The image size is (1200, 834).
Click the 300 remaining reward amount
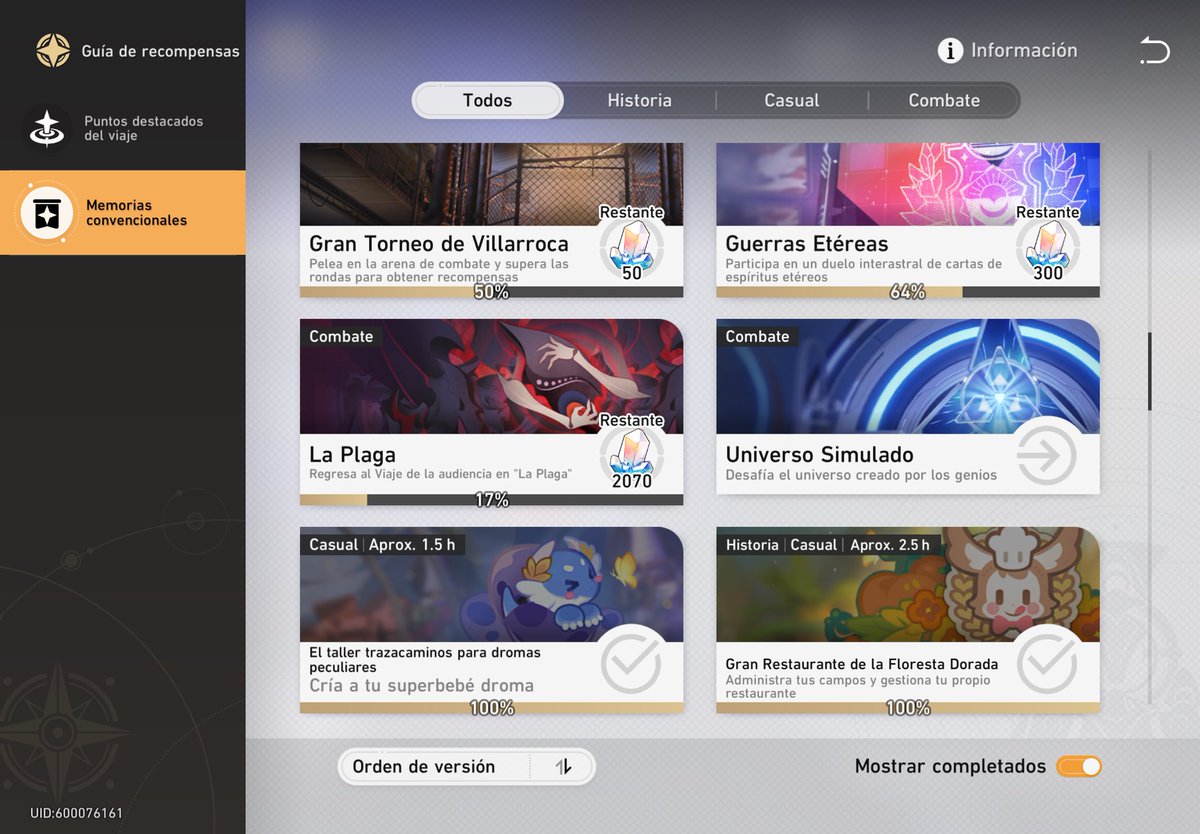(1048, 273)
